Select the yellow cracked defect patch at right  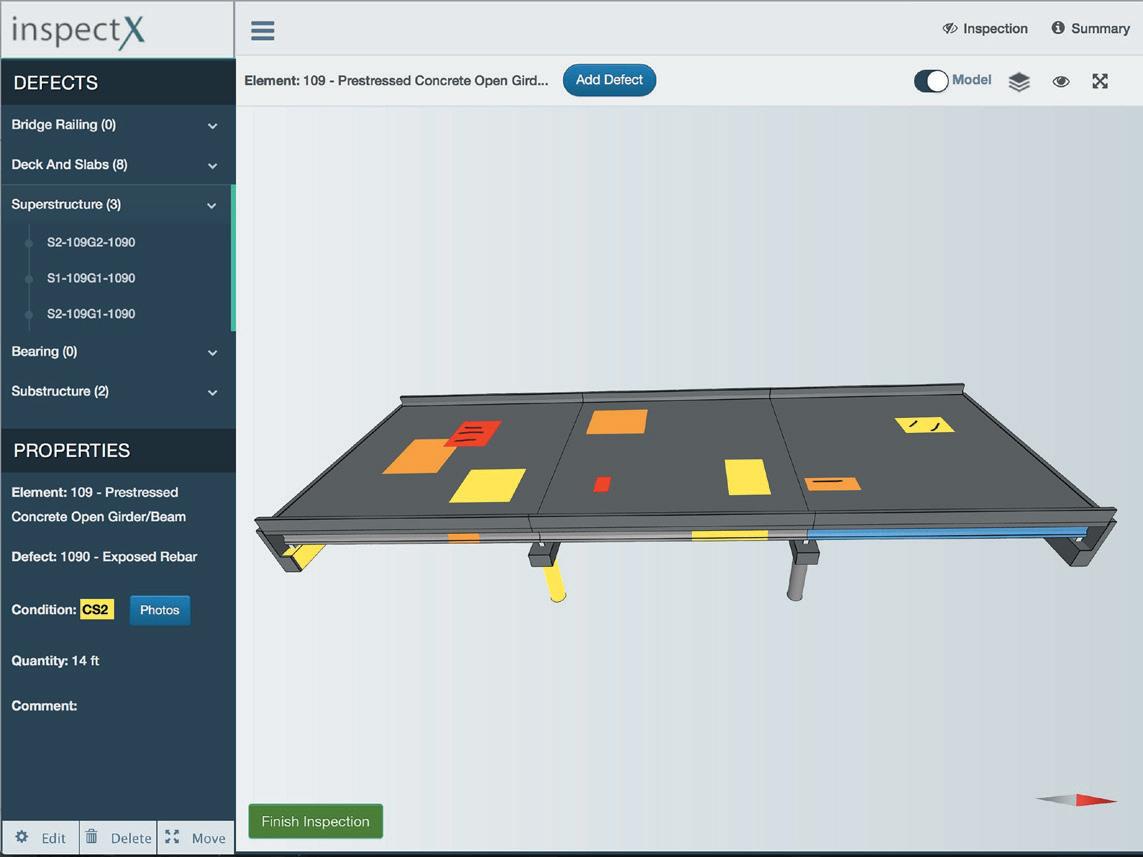click(x=924, y=424)
